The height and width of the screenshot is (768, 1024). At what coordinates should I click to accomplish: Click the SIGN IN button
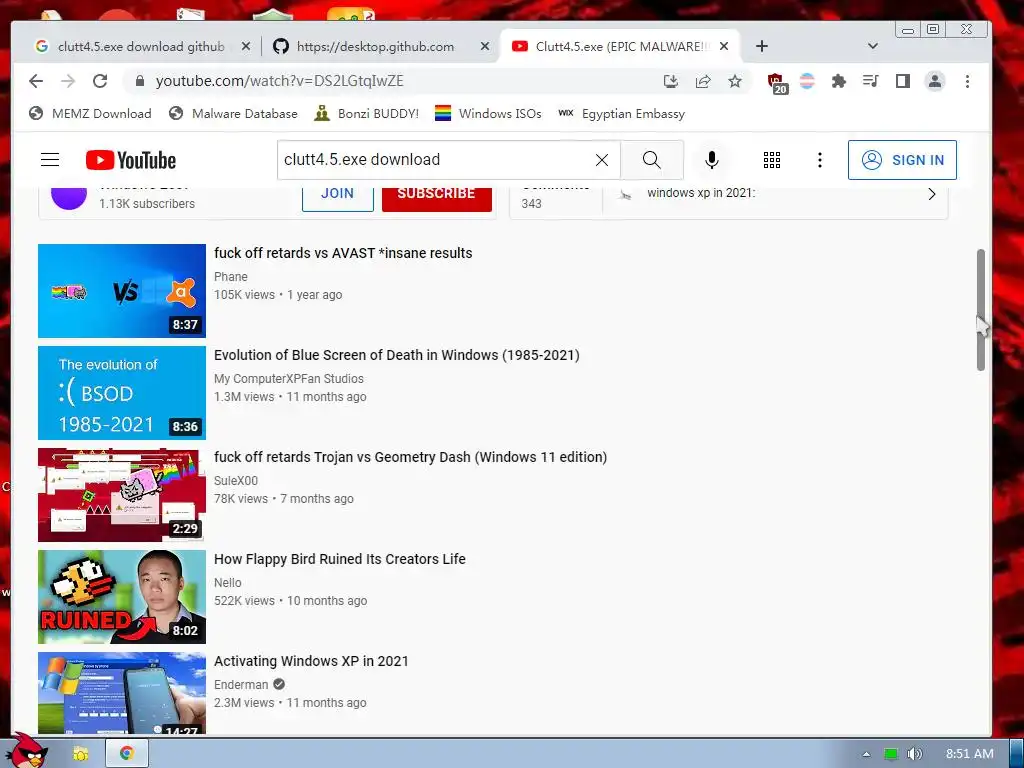click(903, 160)
